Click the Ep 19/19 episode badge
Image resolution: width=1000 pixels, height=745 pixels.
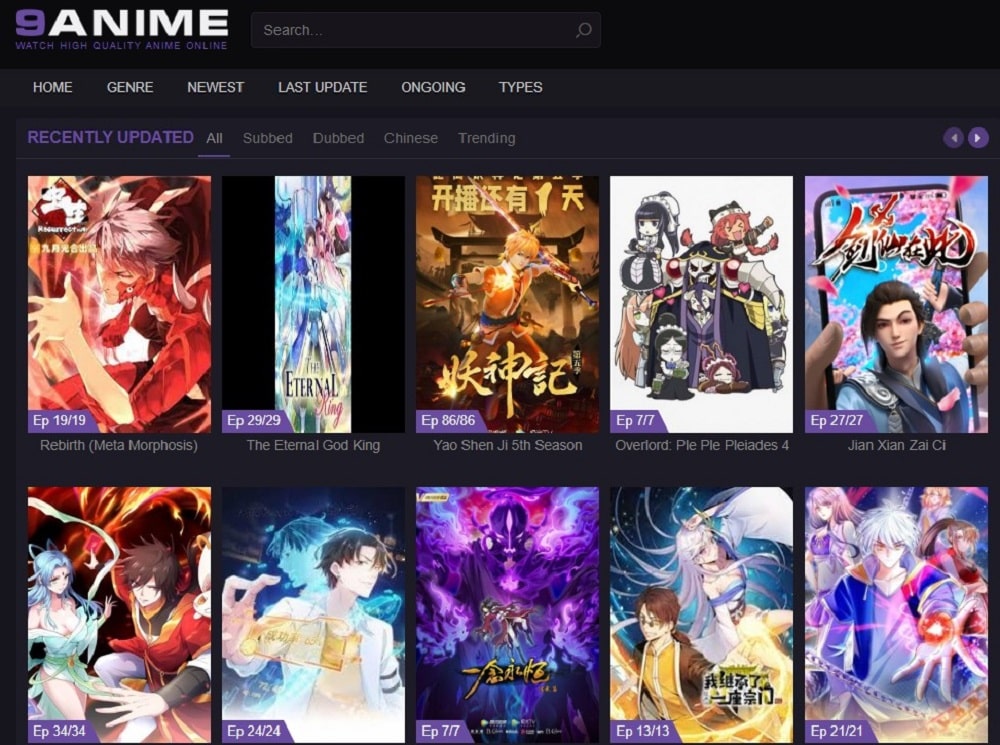pos(62,421)
